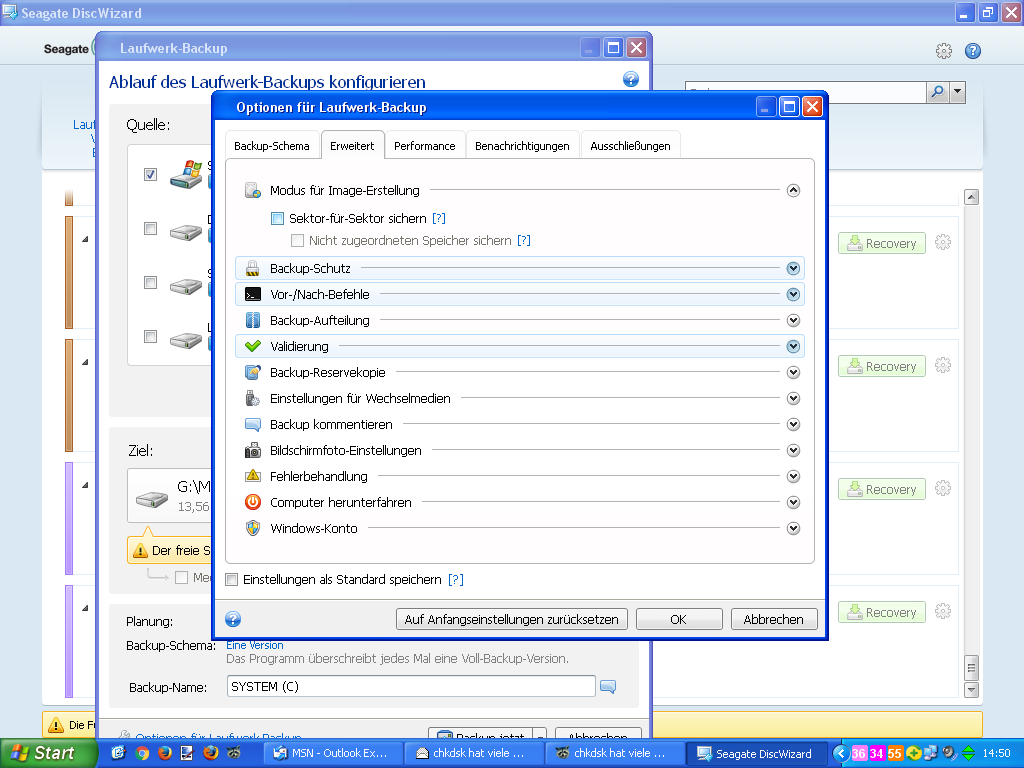
Task: Check the fourth source drive checkbox
Action: 151,337
